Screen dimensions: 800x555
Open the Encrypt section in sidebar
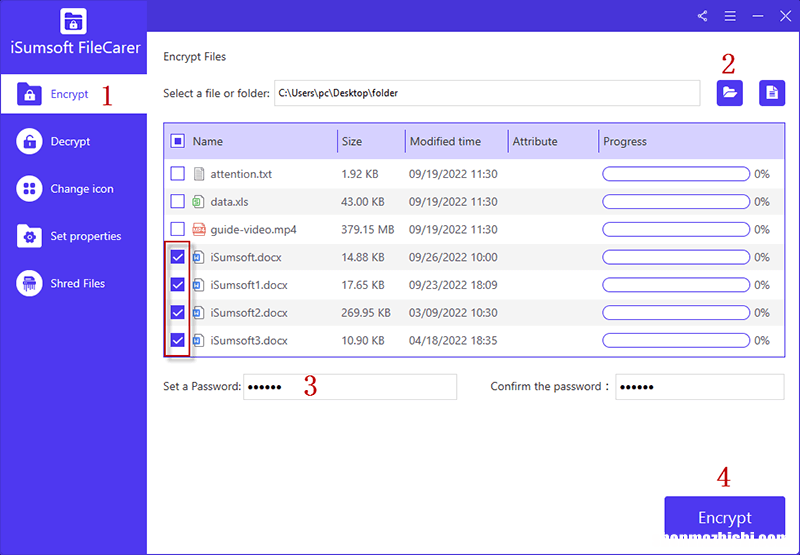point(73,94)
